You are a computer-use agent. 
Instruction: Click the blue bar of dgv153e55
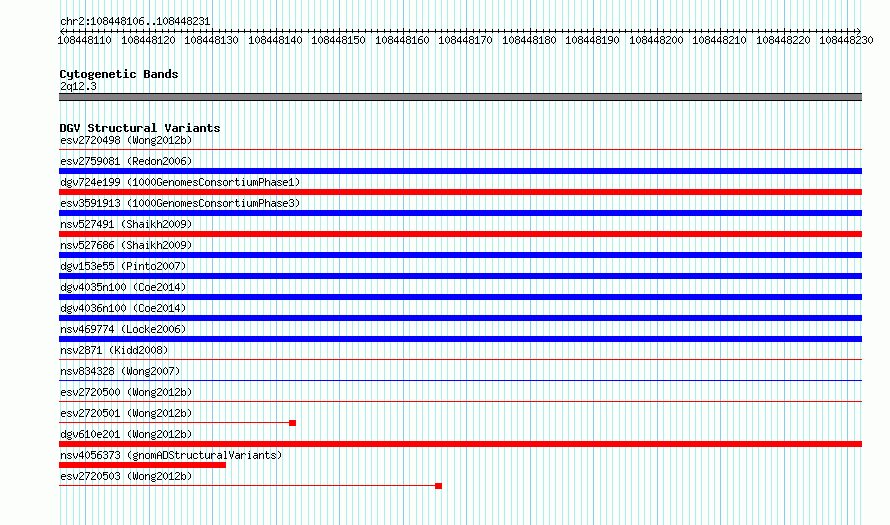pos(460,276)
